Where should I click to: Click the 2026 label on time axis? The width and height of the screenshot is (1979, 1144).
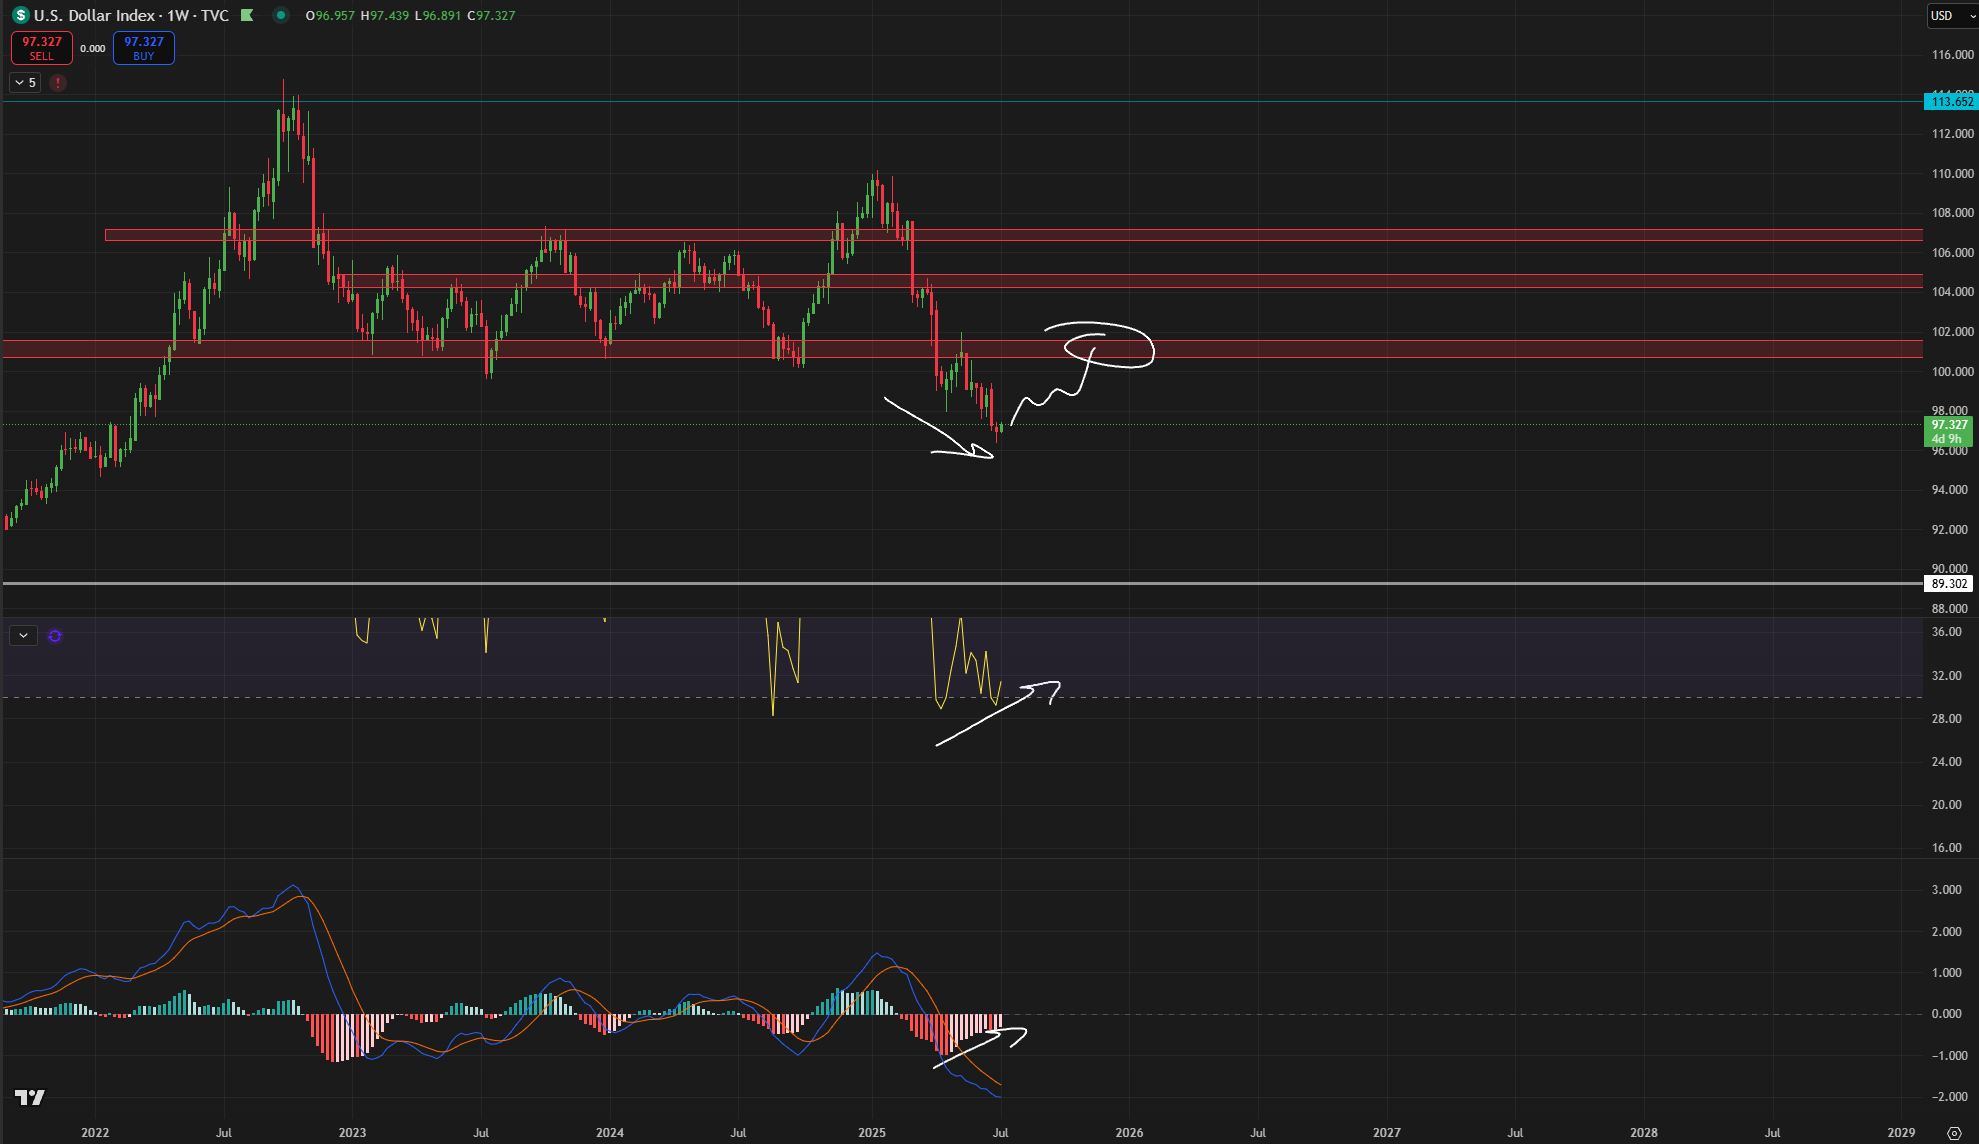(x=1129, y=1133)
